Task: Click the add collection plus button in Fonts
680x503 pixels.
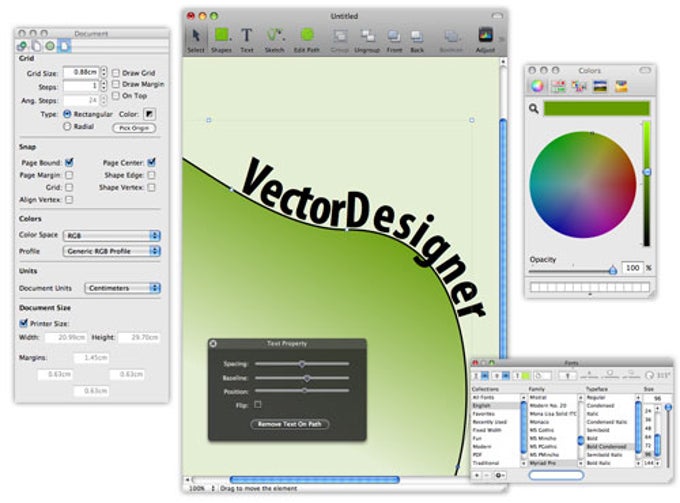Action: point(477,475)
